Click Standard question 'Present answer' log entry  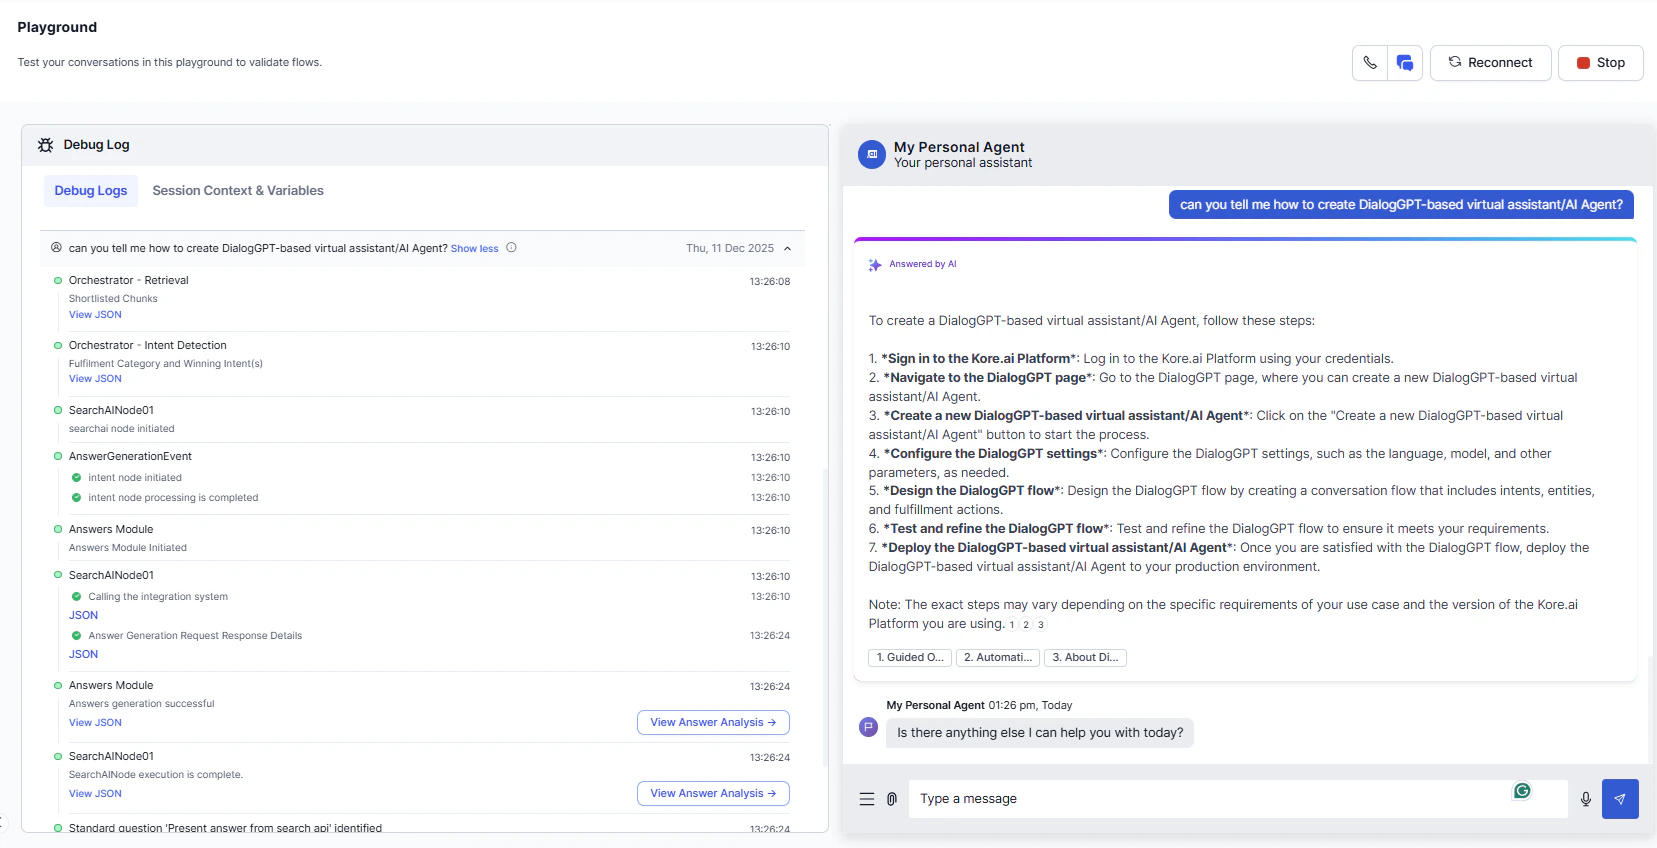pos(225,828)
